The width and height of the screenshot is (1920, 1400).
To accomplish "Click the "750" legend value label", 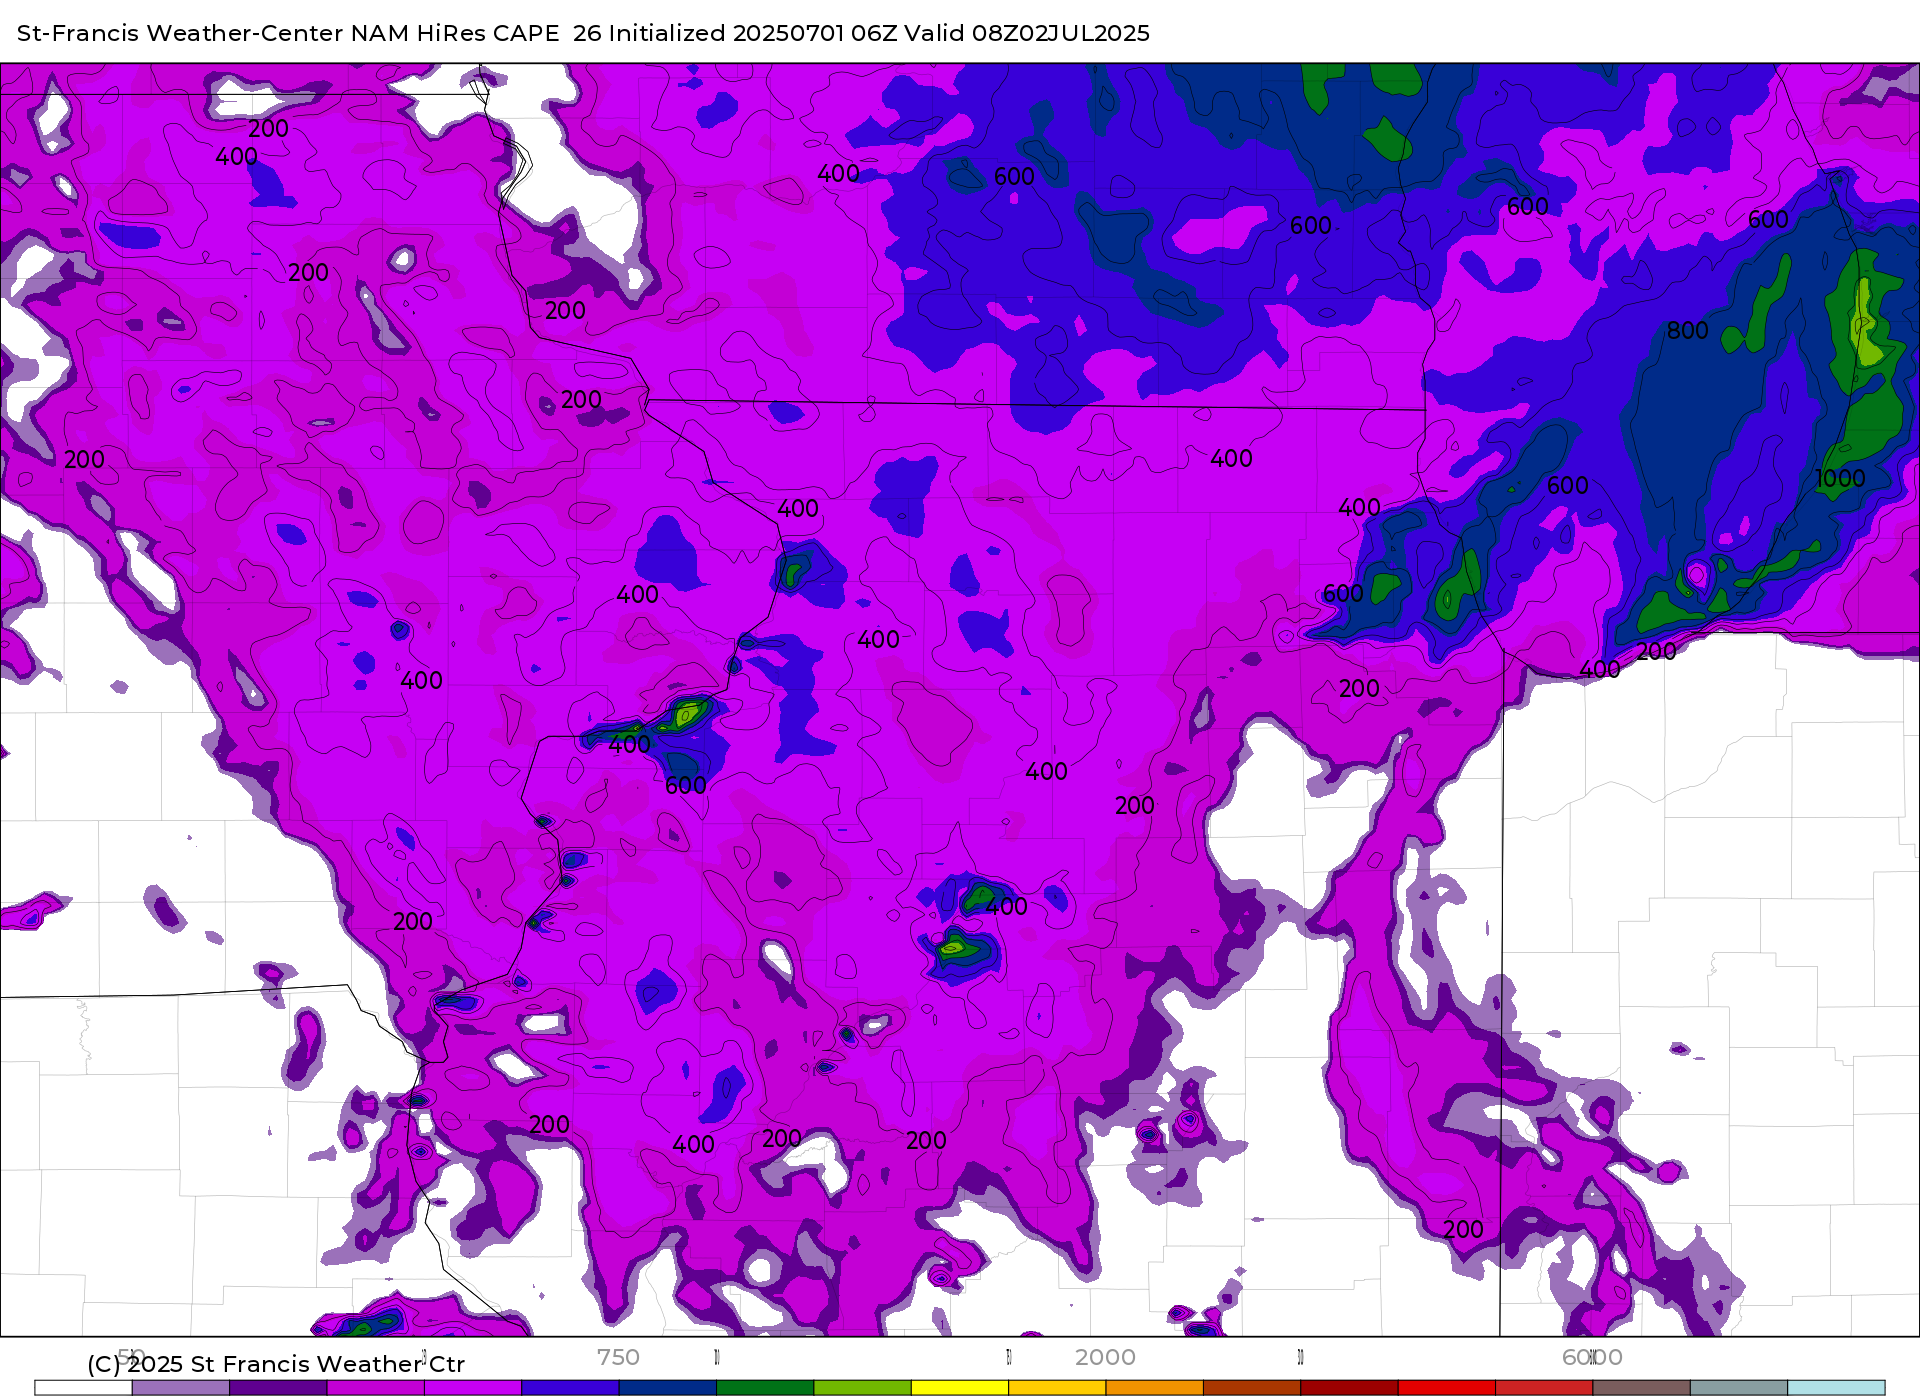I will (618, 1358).
